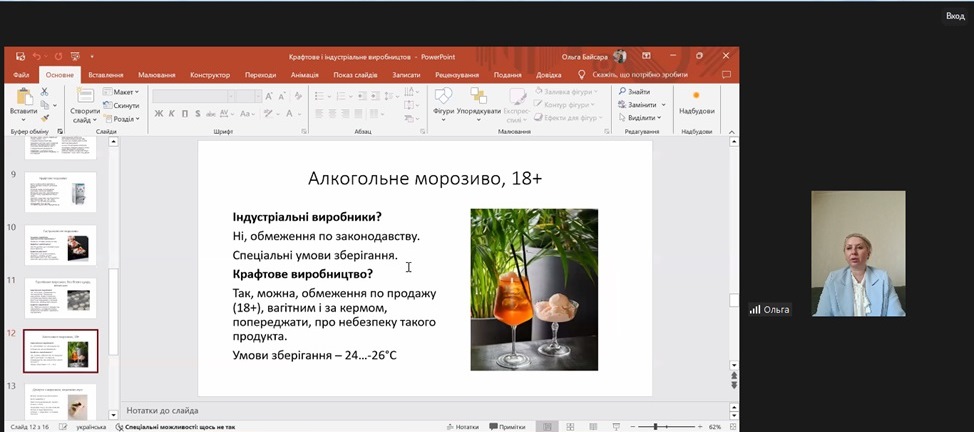Viewport: 974px width, 432px height.
Task: Click the Вставити paste icon
Action: pos(23,97)
